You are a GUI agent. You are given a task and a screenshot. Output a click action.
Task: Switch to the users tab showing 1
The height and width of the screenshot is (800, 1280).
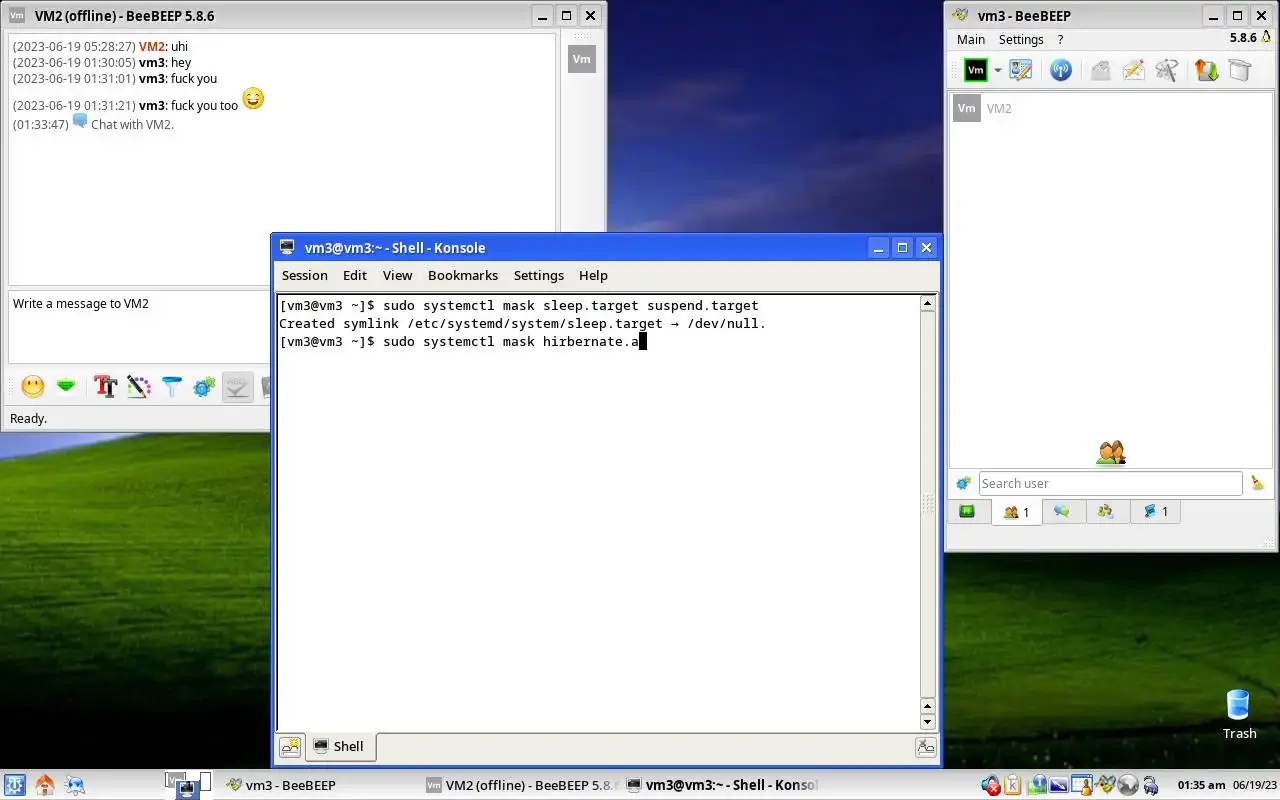[x=1016, y=512]
